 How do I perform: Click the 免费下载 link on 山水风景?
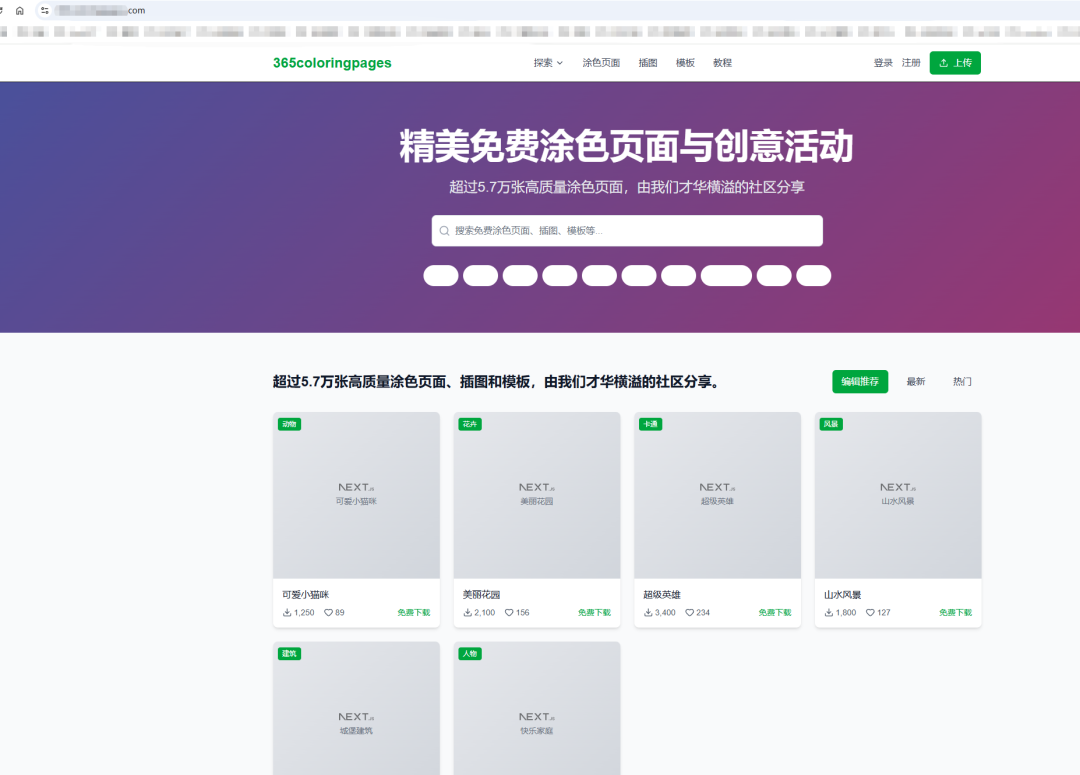(x=953, y=611)
